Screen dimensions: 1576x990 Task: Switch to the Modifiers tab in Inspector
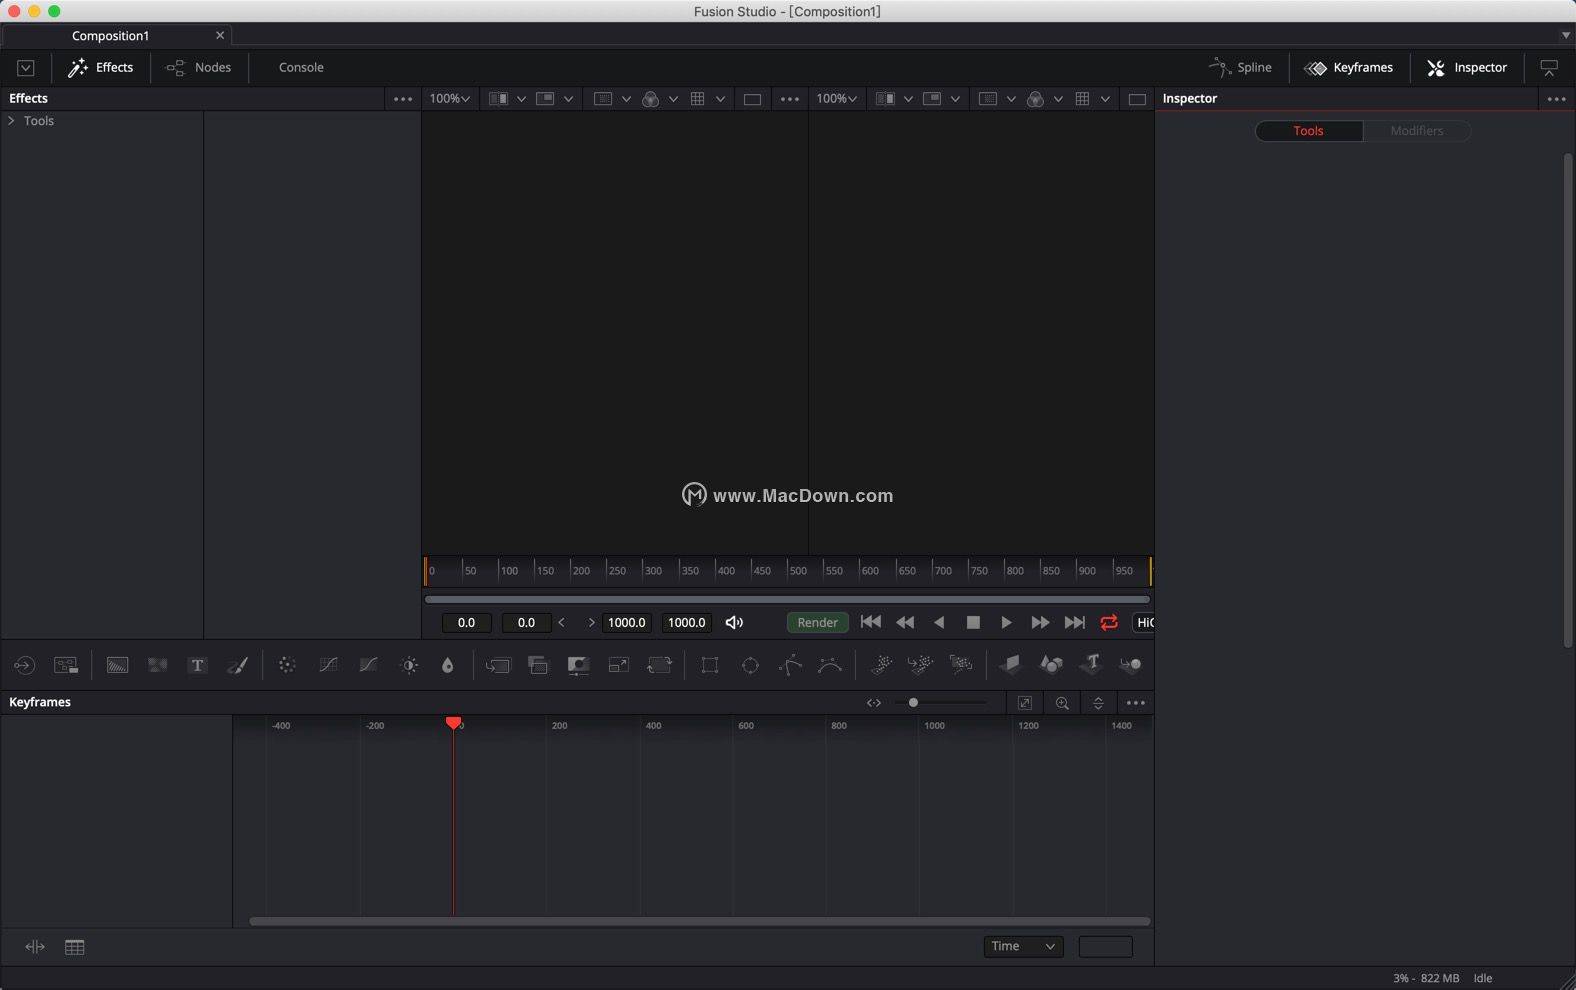pyautogui.click(x=1416, y=131)
